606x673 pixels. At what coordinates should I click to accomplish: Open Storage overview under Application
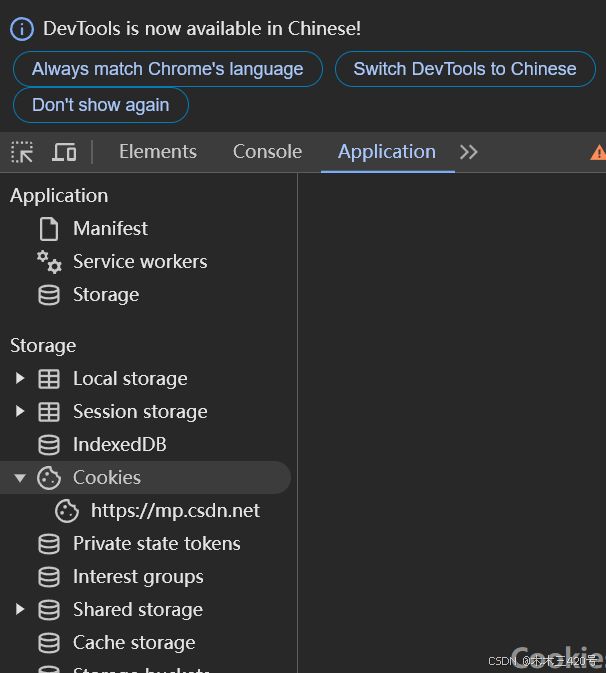[106, 295]
